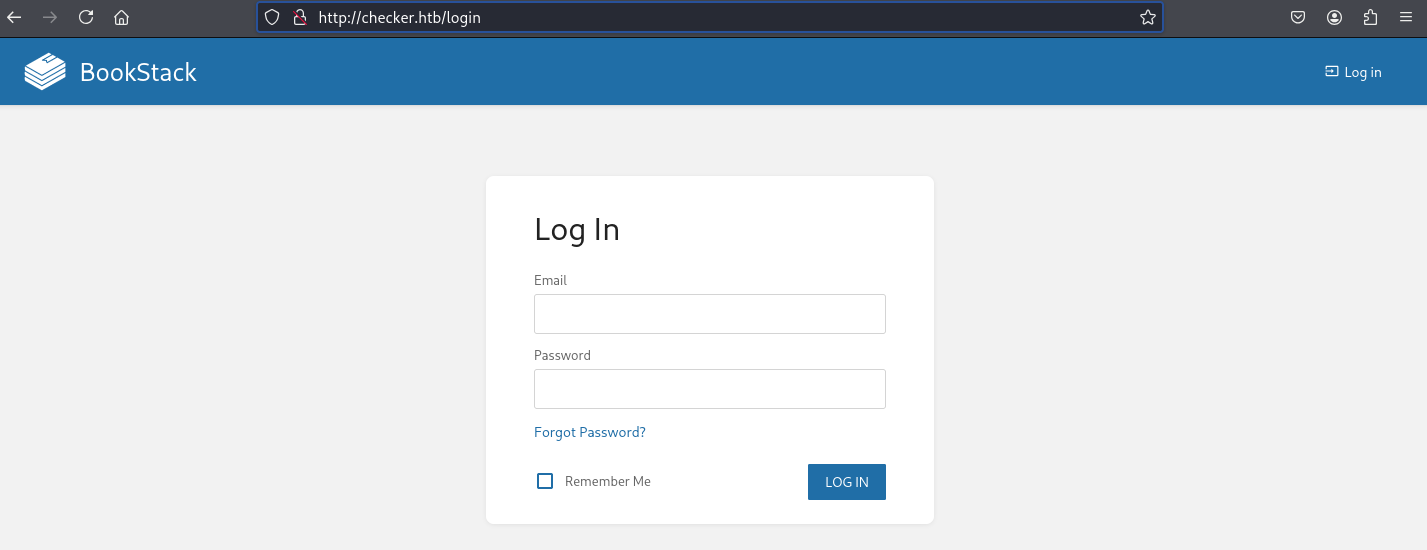The image size is (1427, 550).
Task: Bookmark this page with the star
Action: coord(1148,17)
